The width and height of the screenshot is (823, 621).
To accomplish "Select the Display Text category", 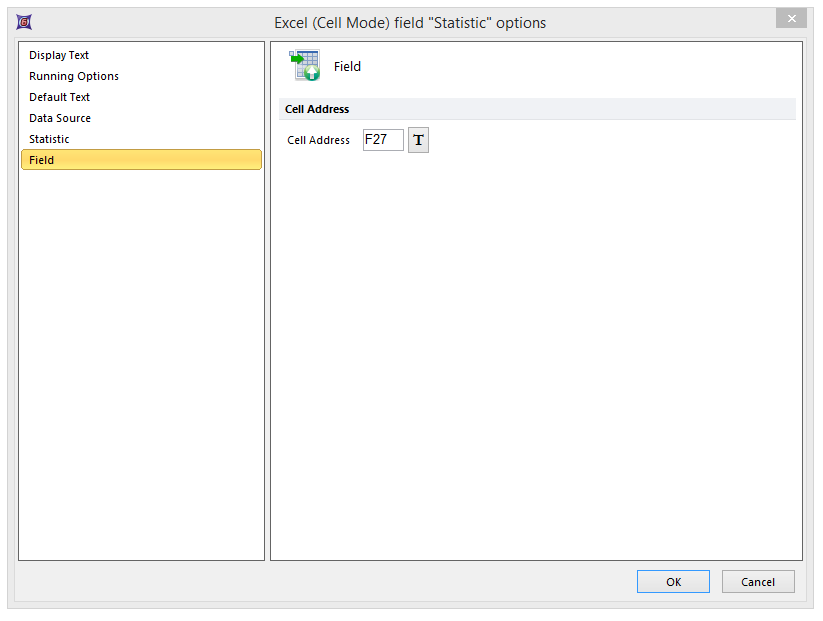I will pos(59,55).
